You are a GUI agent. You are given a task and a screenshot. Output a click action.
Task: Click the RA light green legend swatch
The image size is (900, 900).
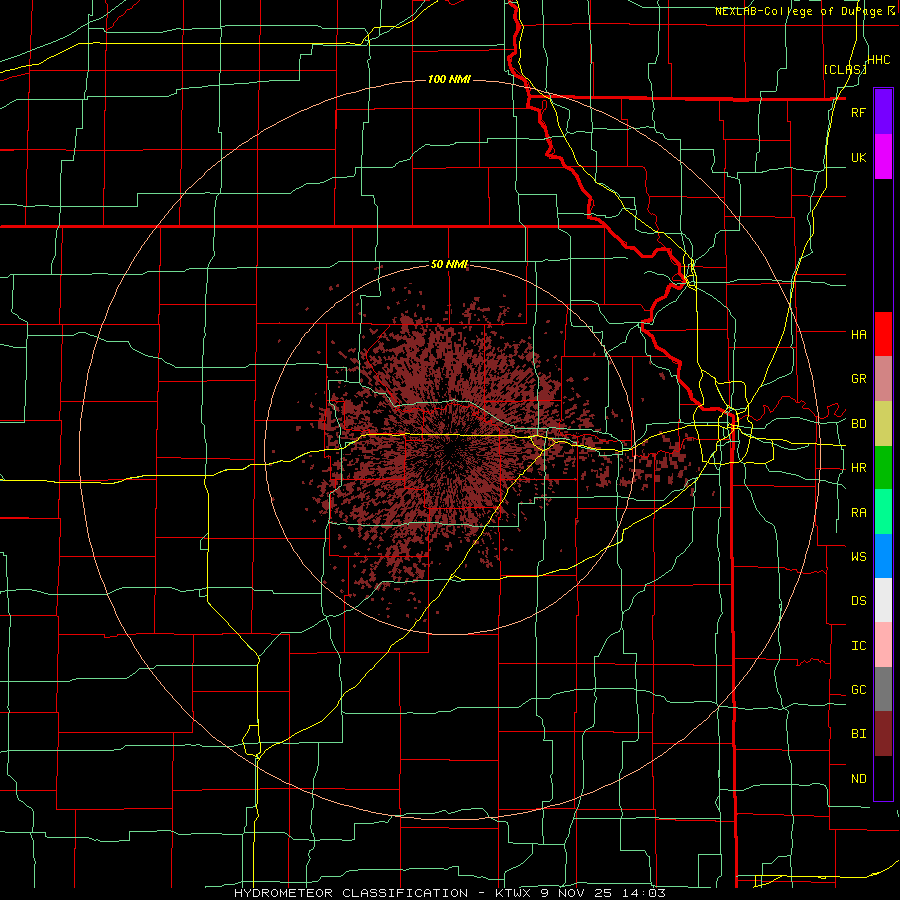coord(883,512)
